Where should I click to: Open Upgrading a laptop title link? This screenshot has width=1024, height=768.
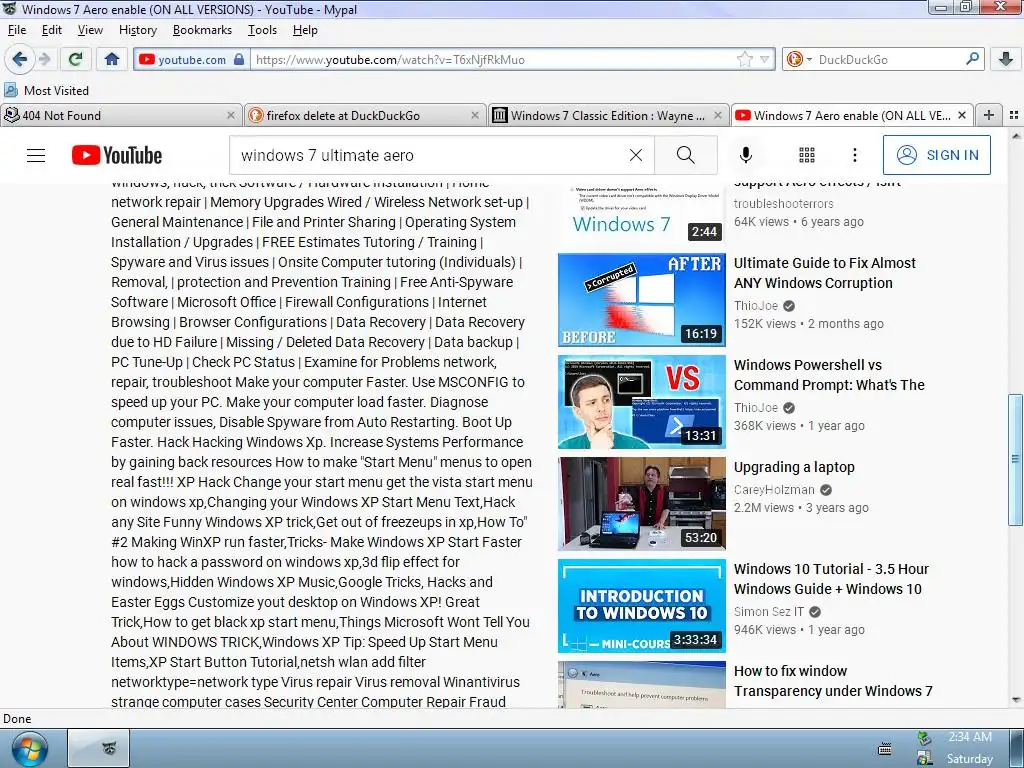coord(794,467)
